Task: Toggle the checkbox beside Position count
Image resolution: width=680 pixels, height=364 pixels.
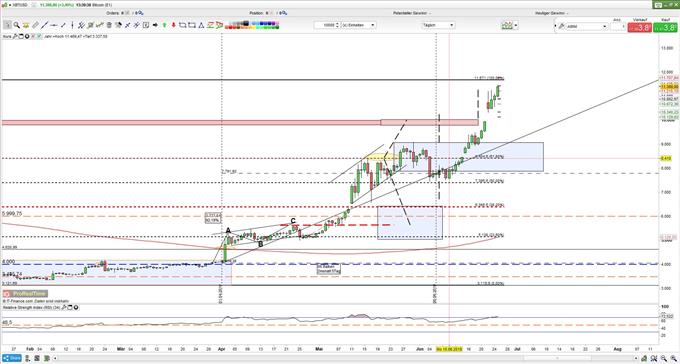Action: coord(271,13)
